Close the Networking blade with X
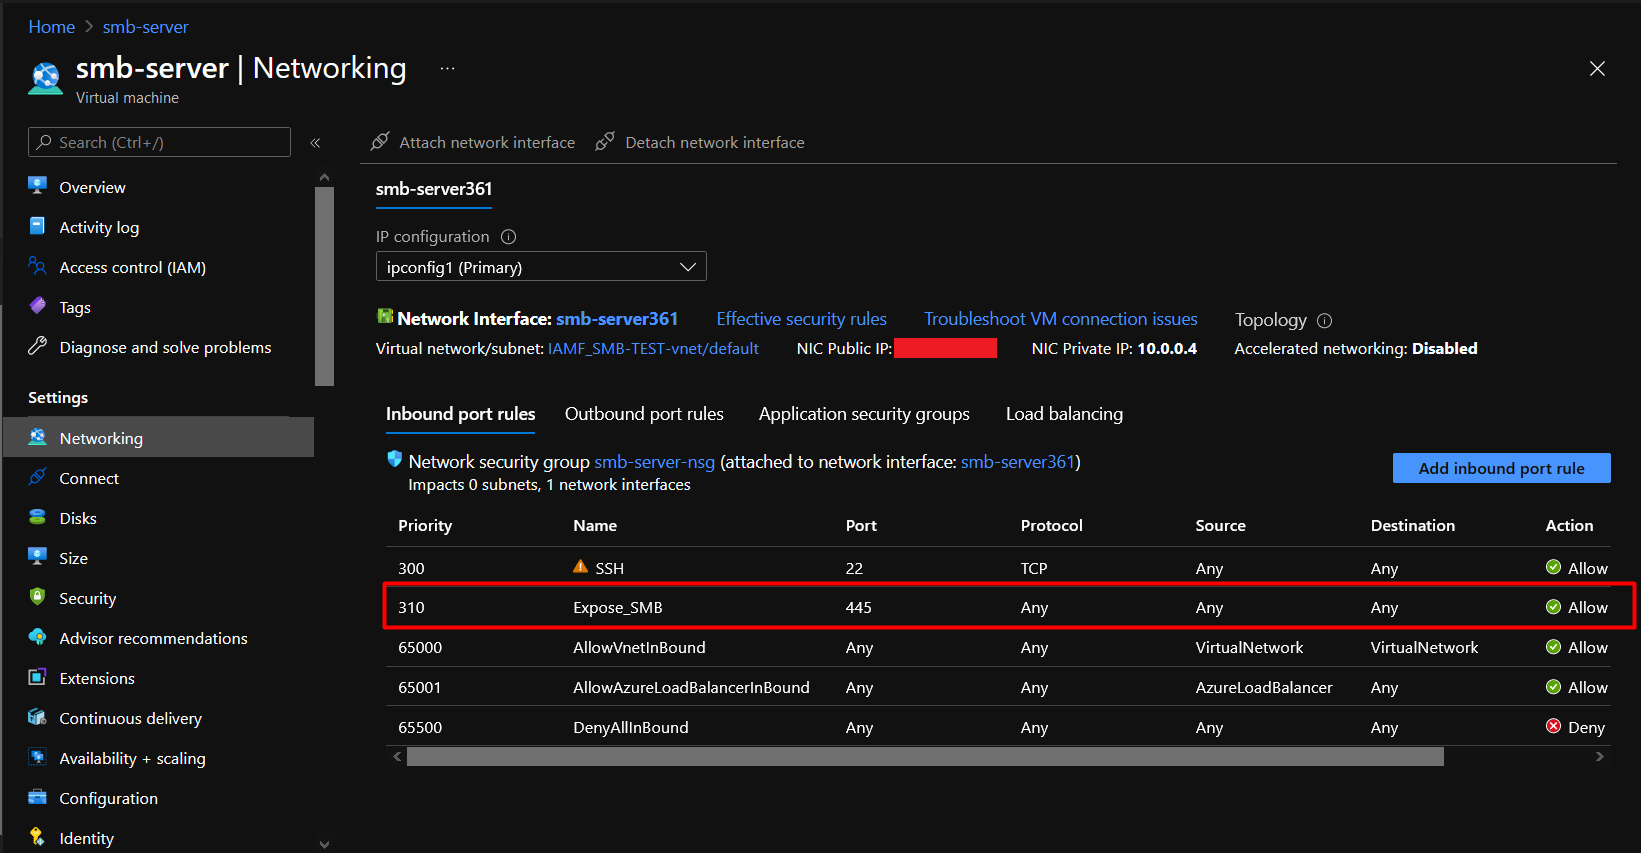Viewport: 1641px width, 853px height. point(1597,68)
